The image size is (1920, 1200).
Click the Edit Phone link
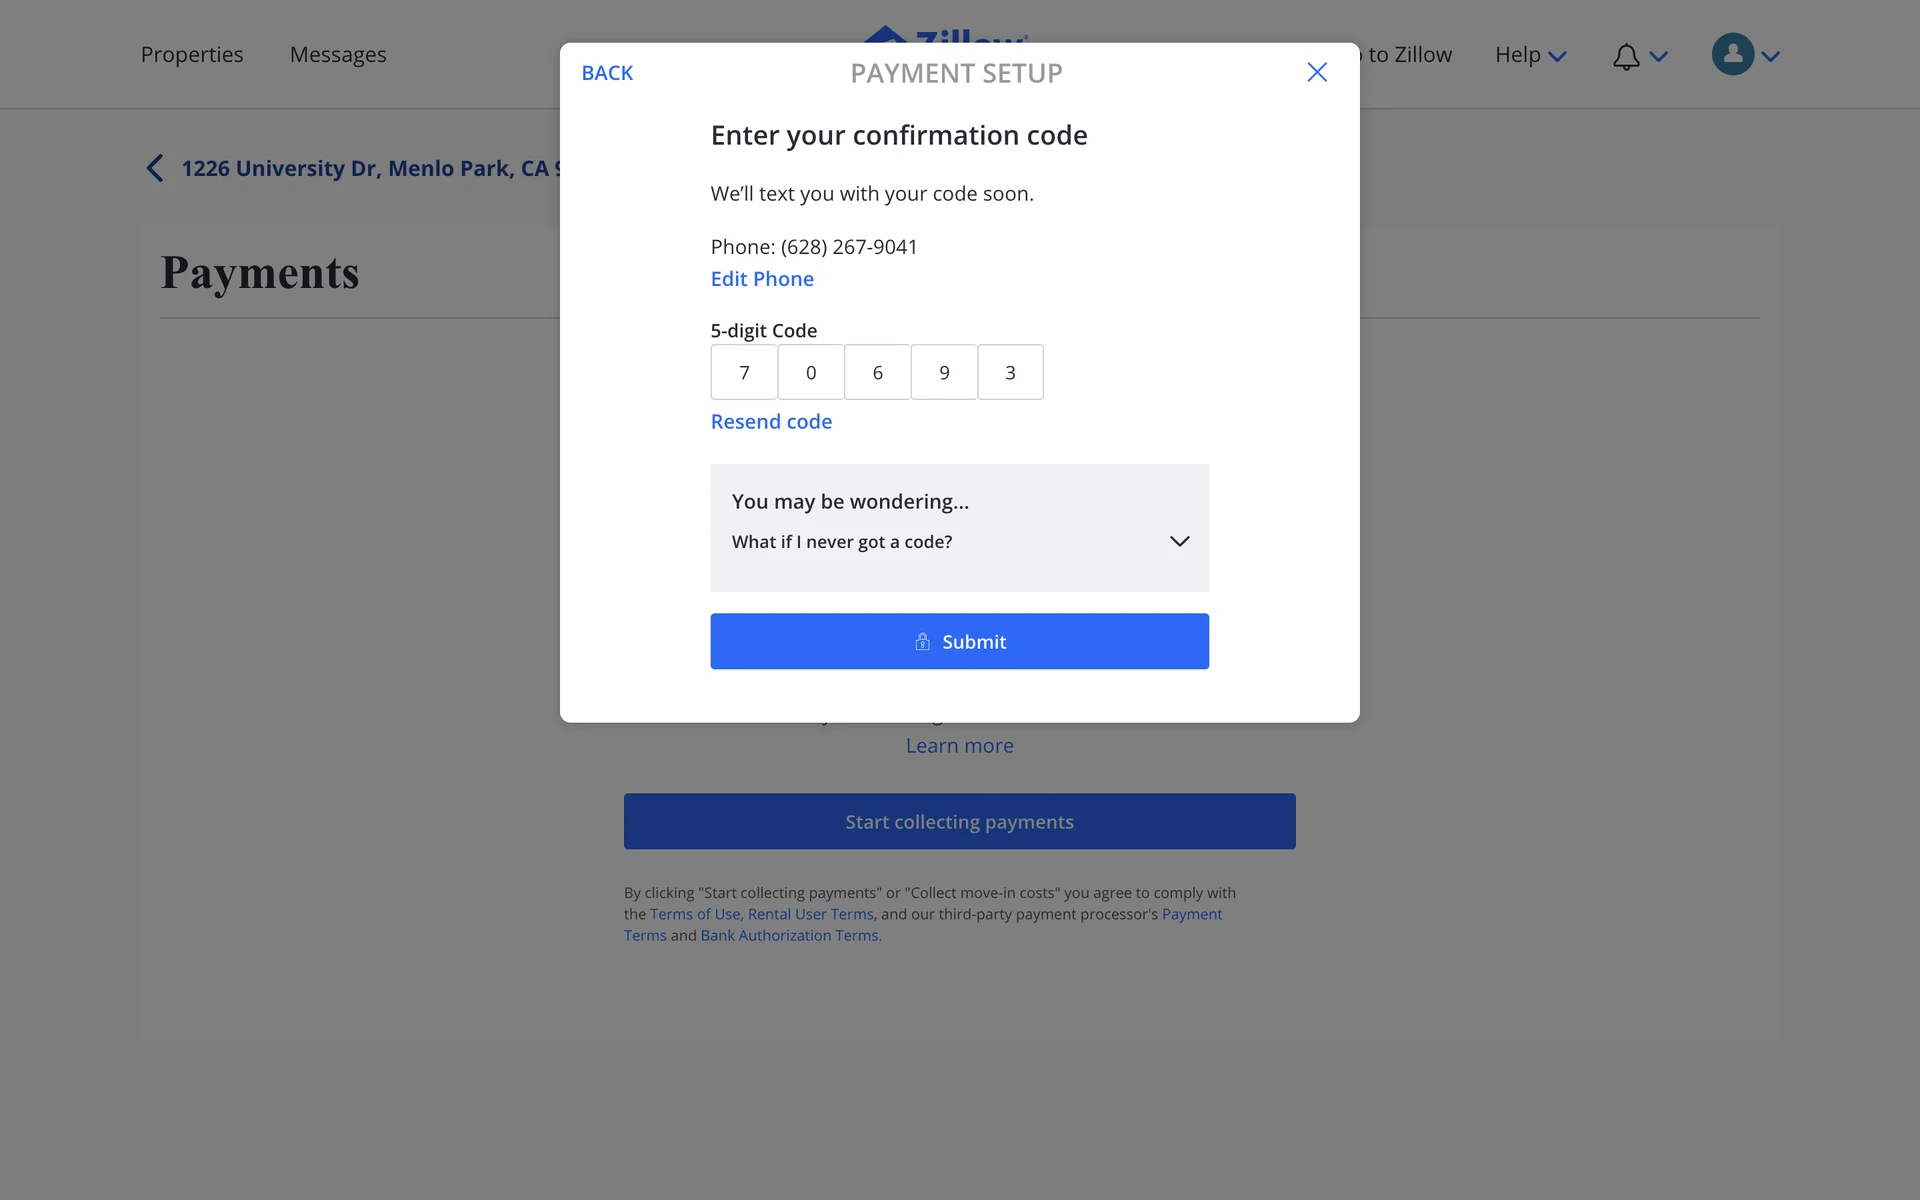click(762, 279)
